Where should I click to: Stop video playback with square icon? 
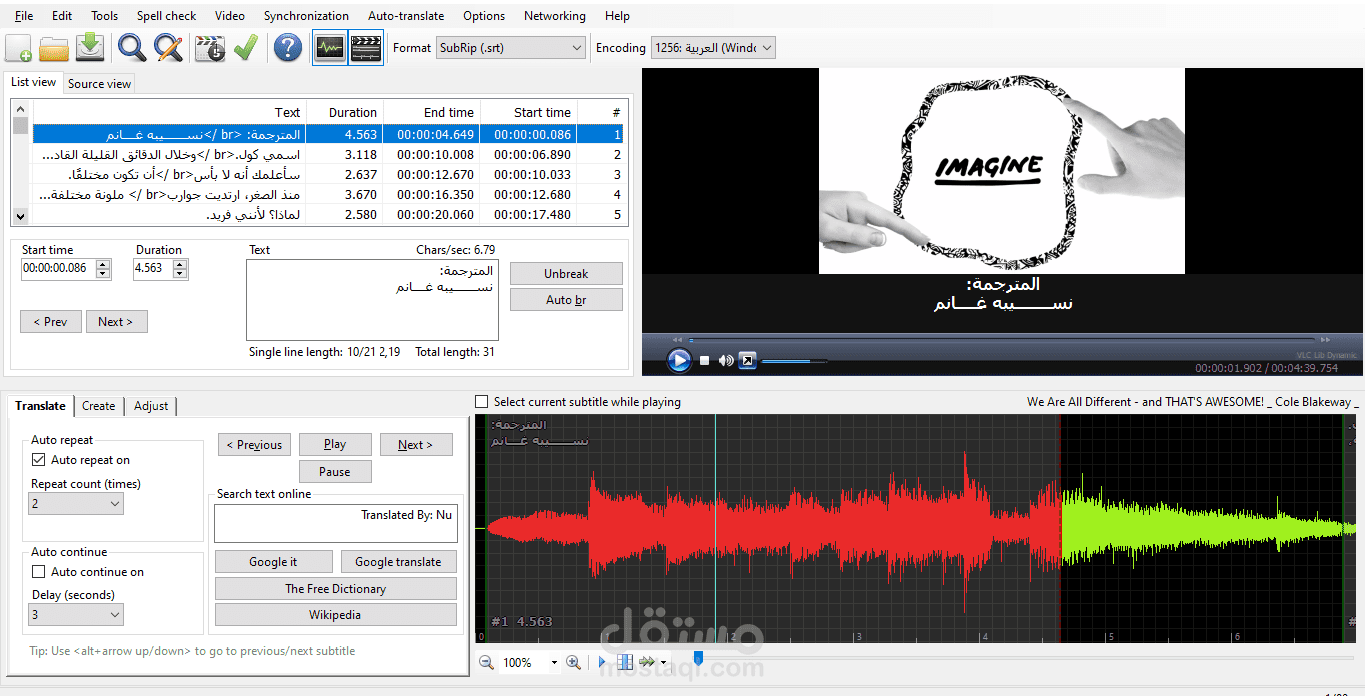coord(704,360)
